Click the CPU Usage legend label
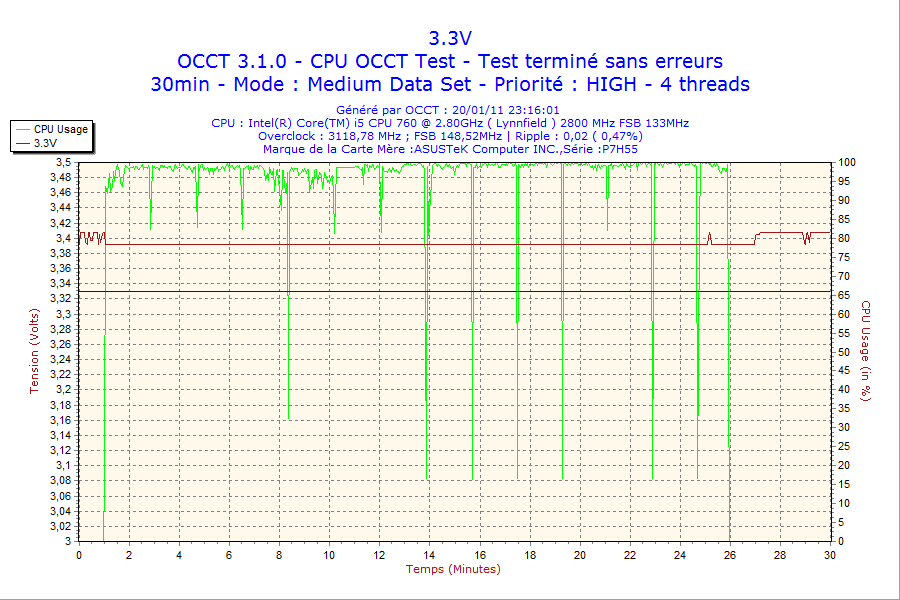900x600 pixels. point(61,129)
